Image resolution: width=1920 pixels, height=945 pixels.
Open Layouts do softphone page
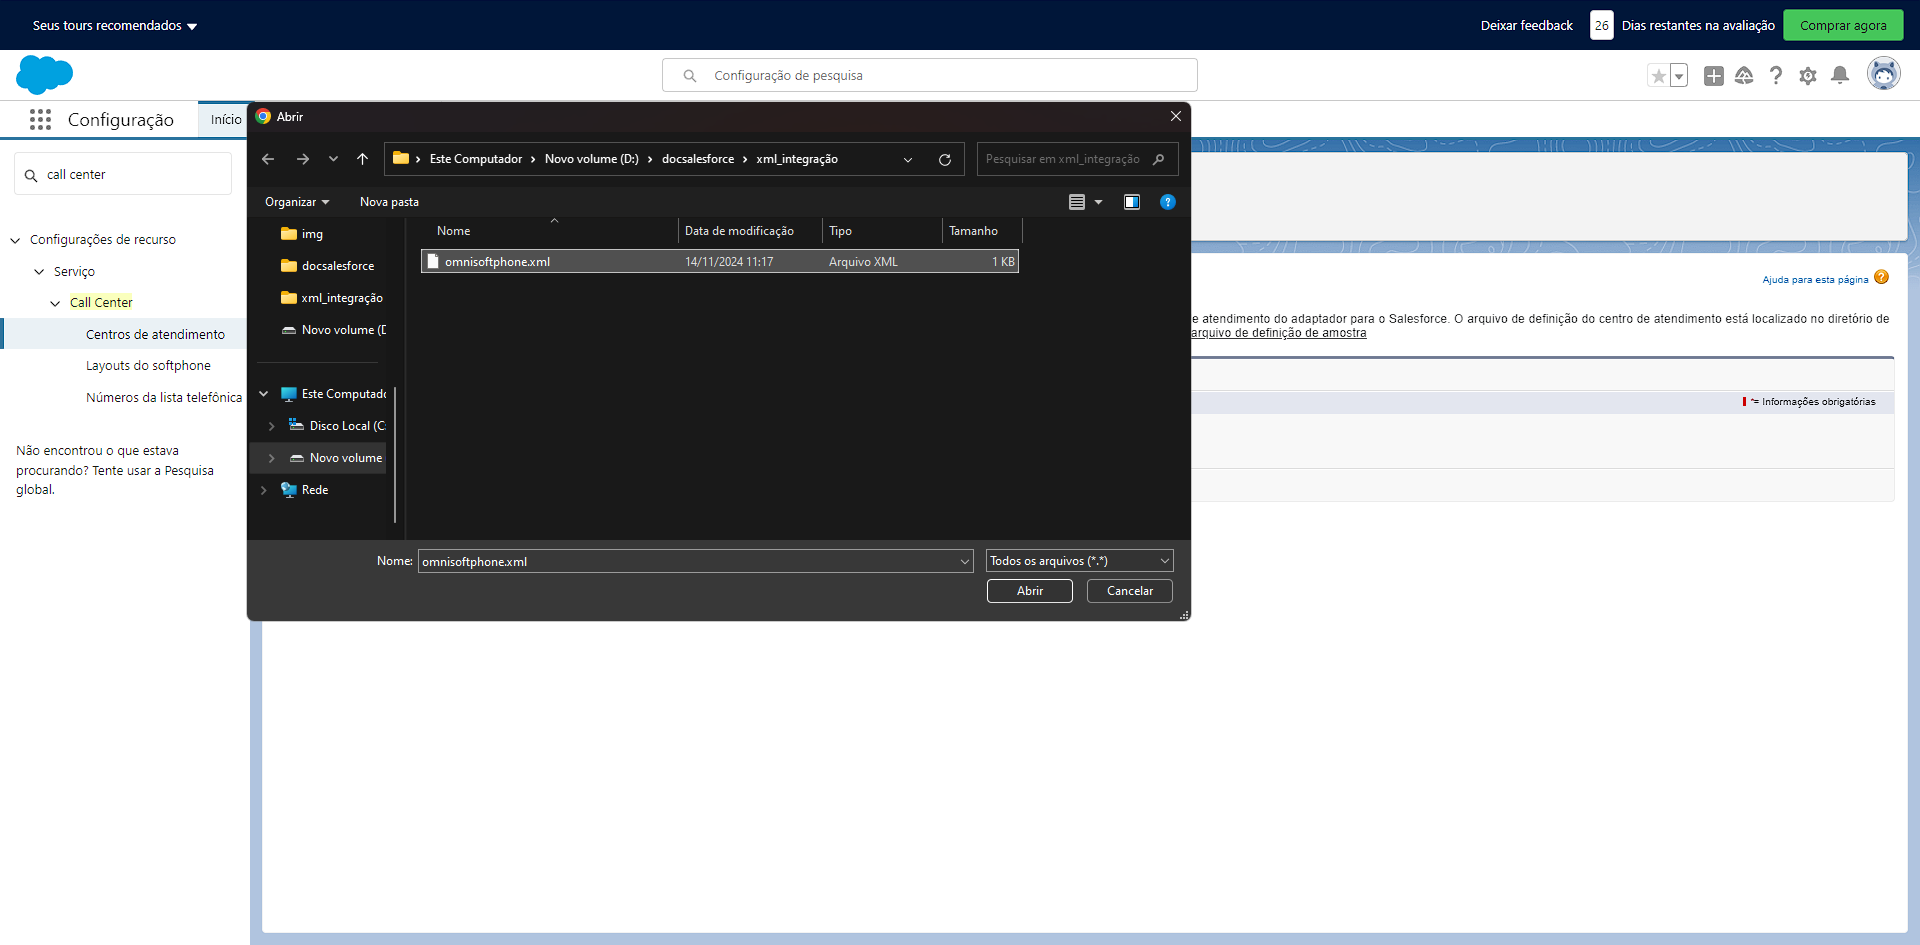click(x=148, y=366)
